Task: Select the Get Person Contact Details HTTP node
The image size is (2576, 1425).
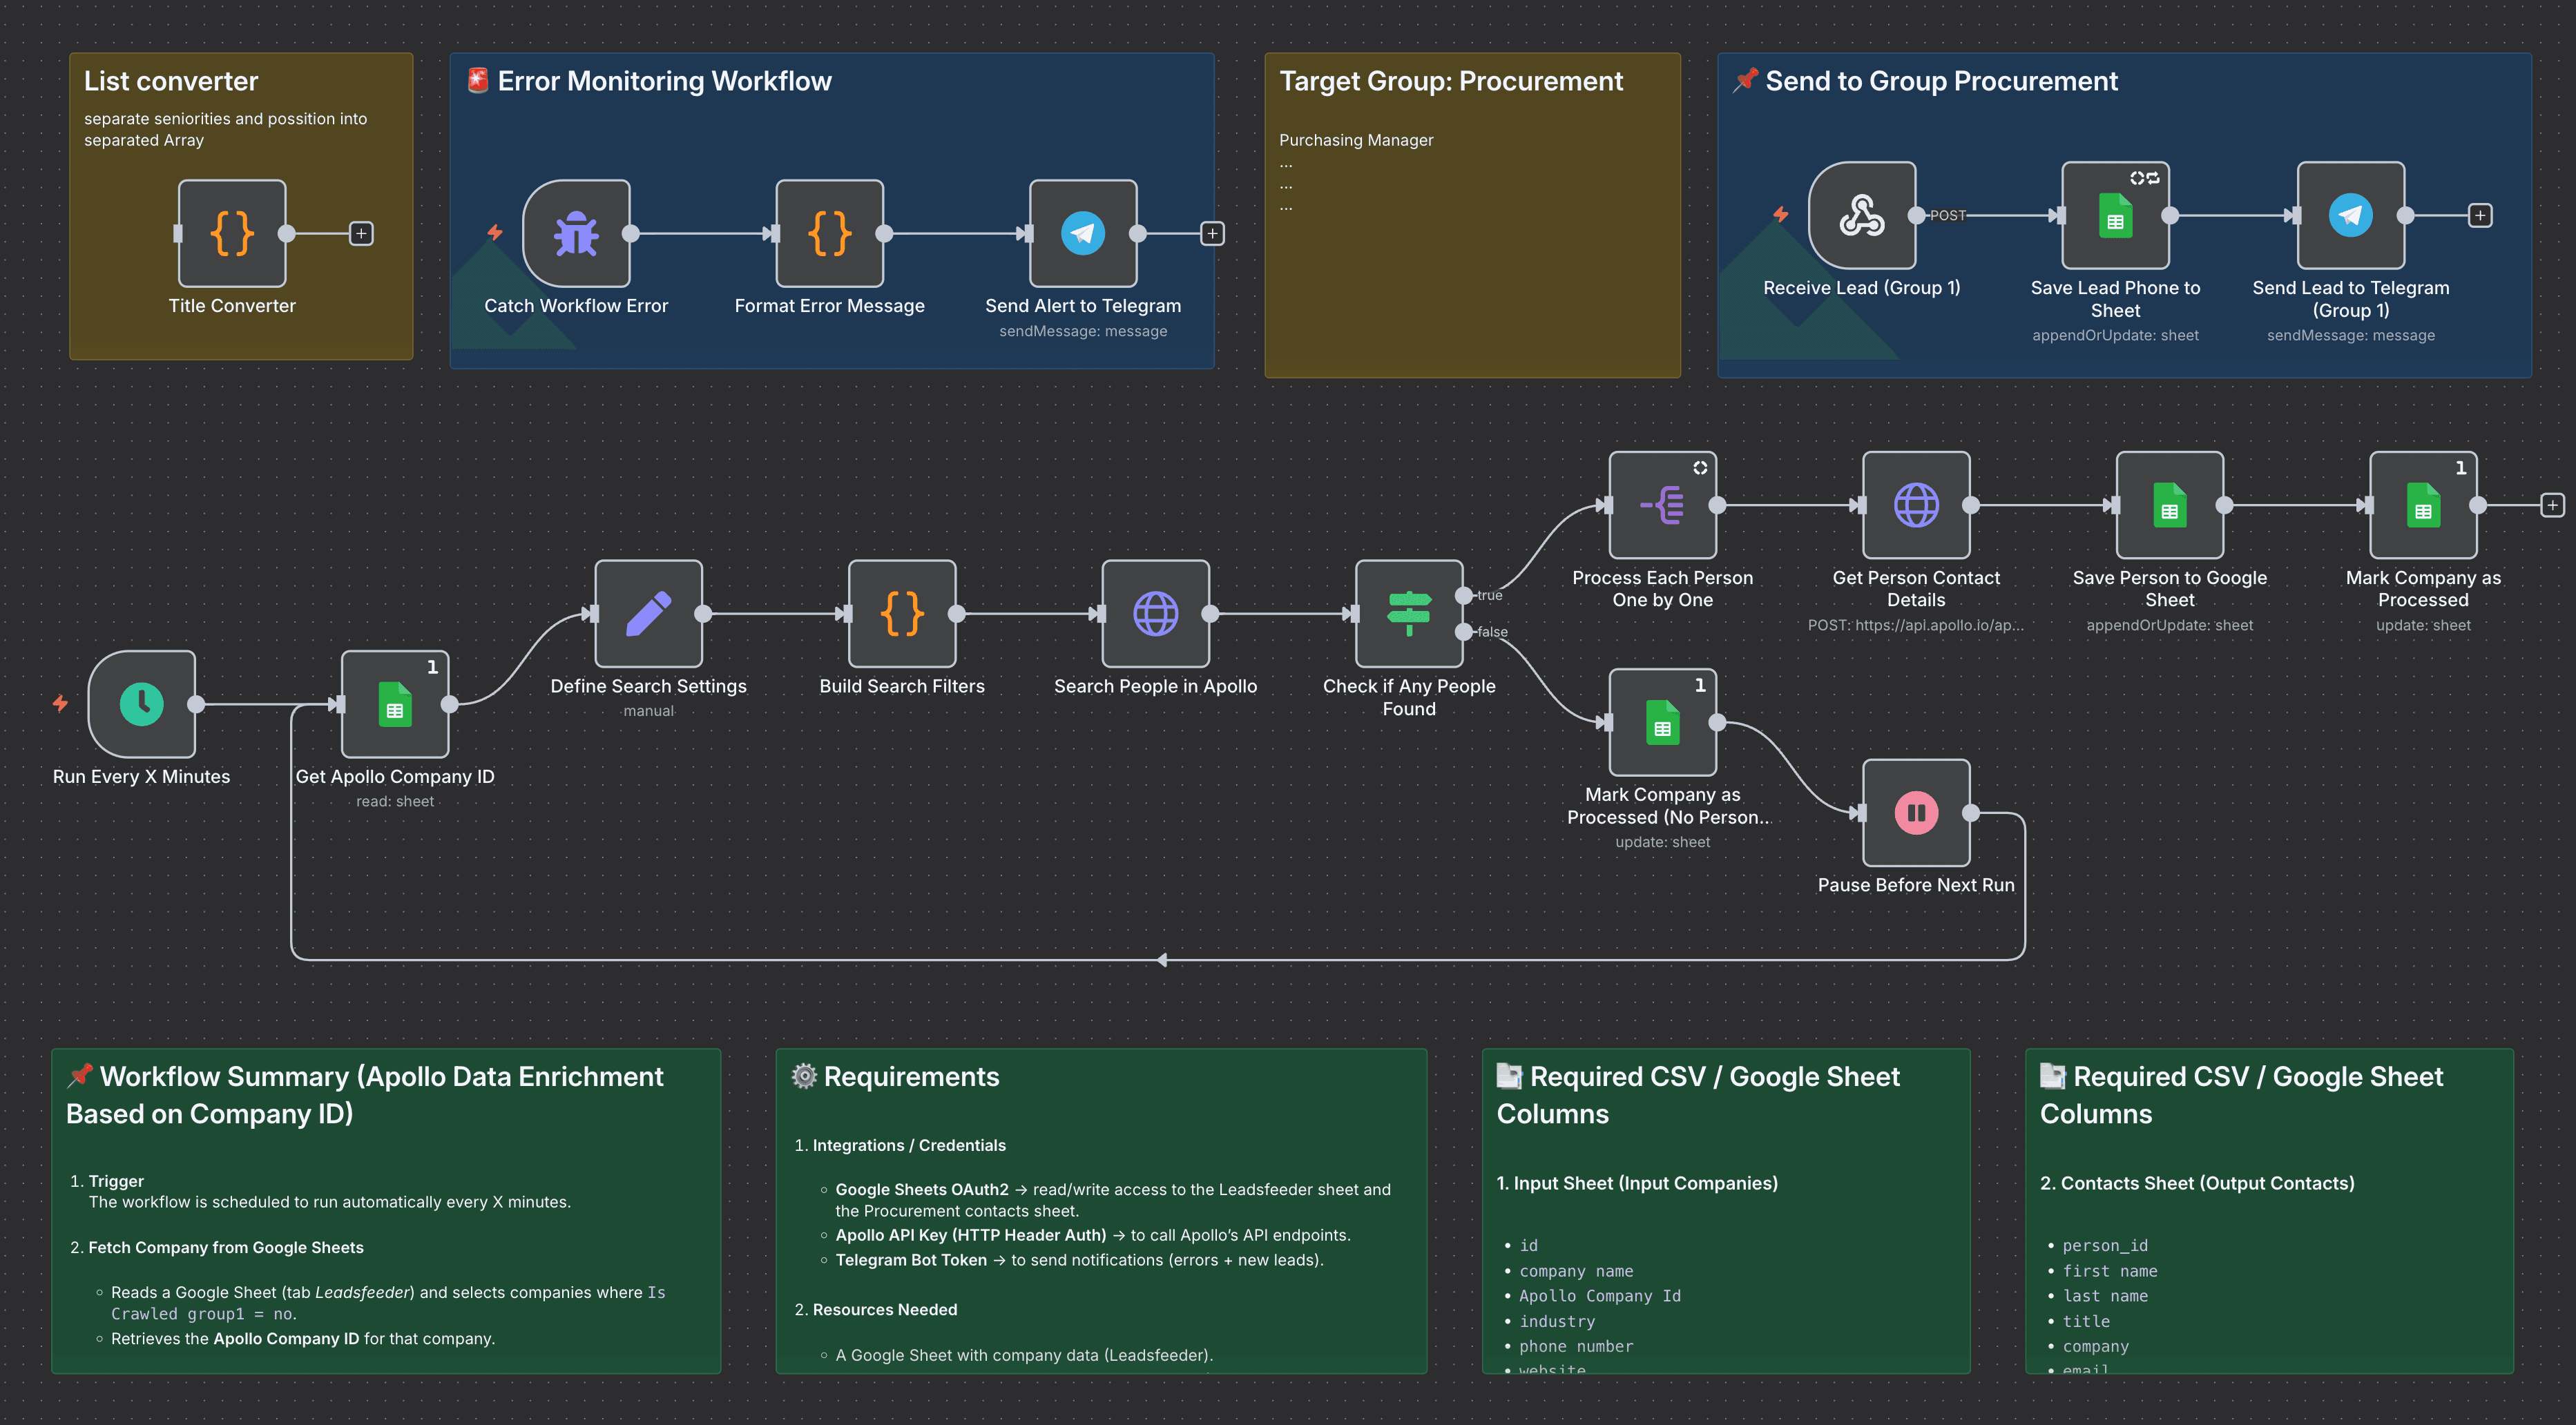Action: click(1916, 505)
